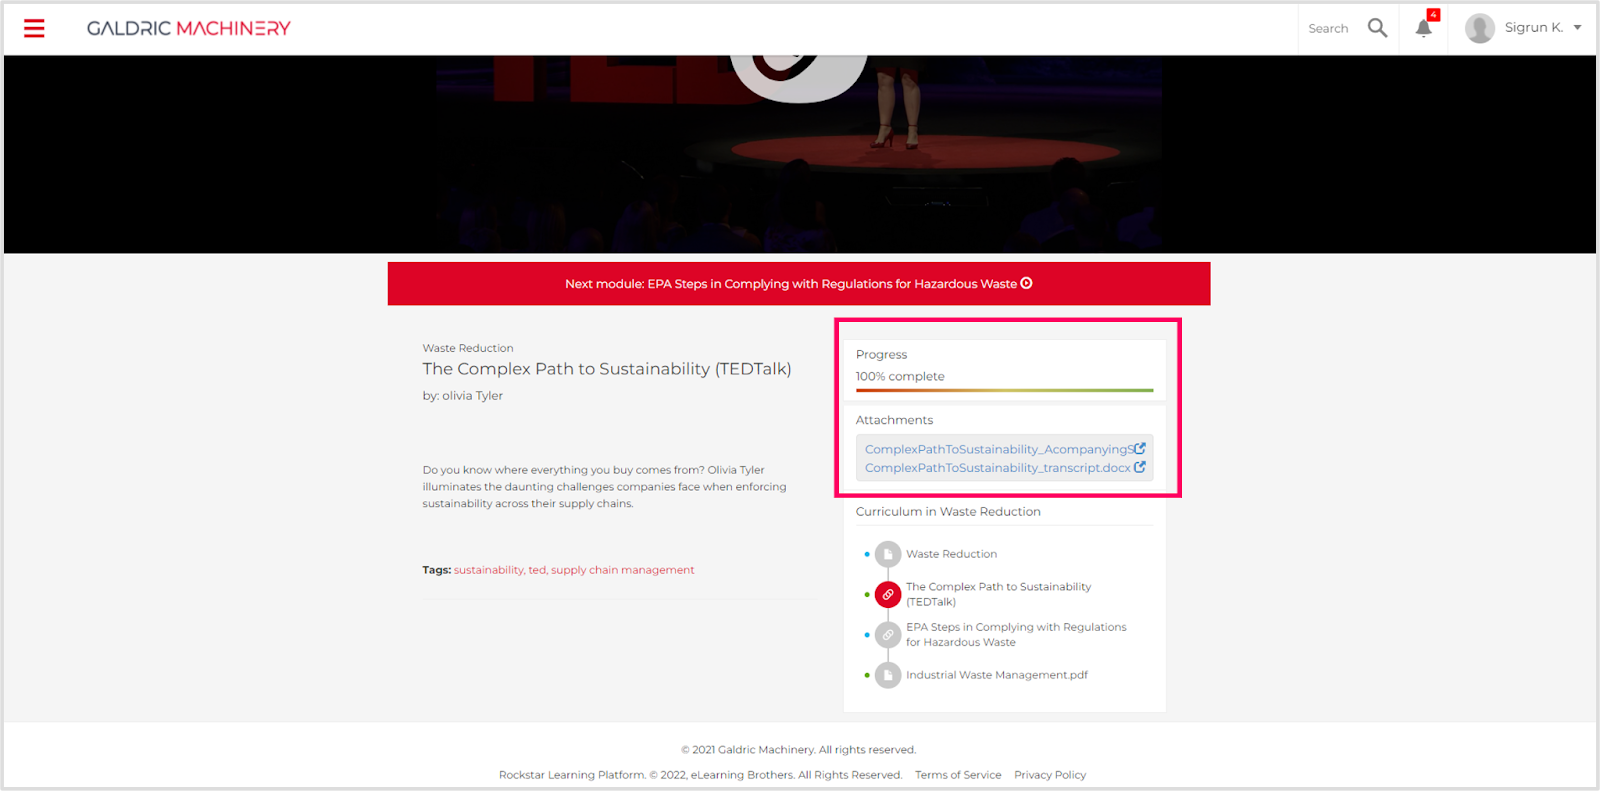Click the Attachments heading

[x=894, y=420]
